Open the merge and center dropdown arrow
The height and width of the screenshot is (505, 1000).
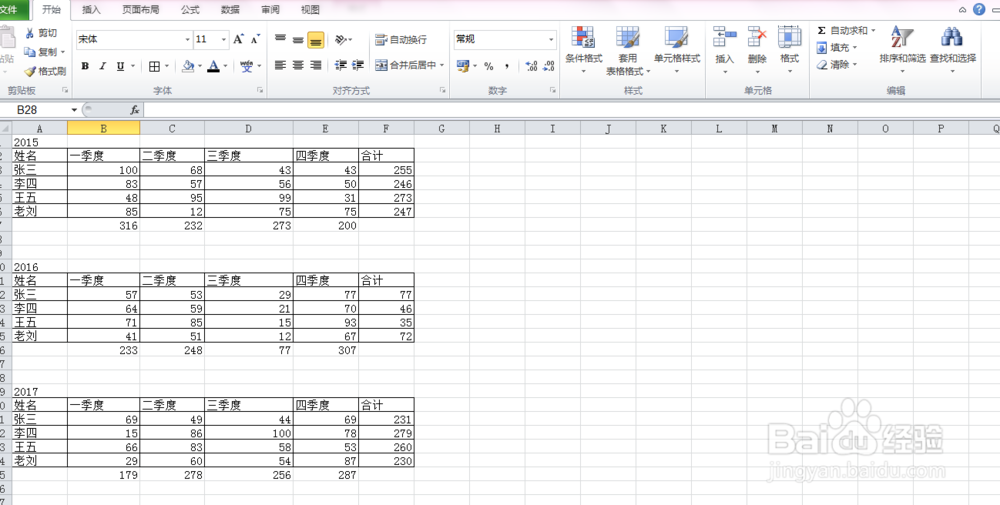[441, 65]
